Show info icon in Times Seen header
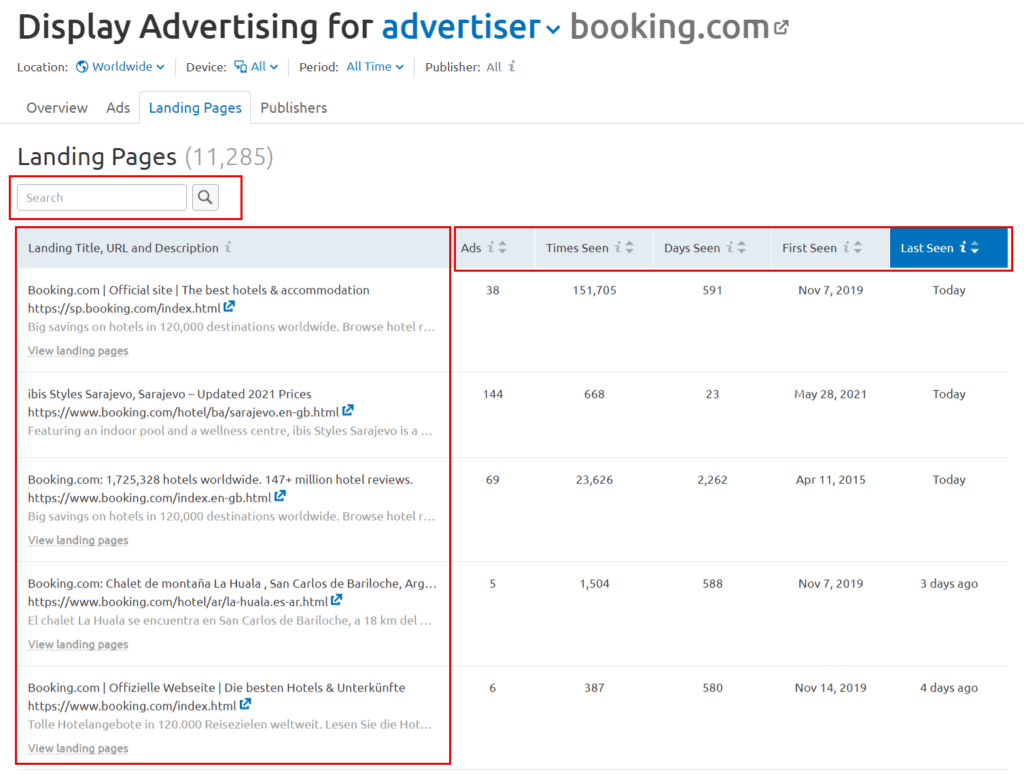1024x775 pixels. tap(617, 247)
